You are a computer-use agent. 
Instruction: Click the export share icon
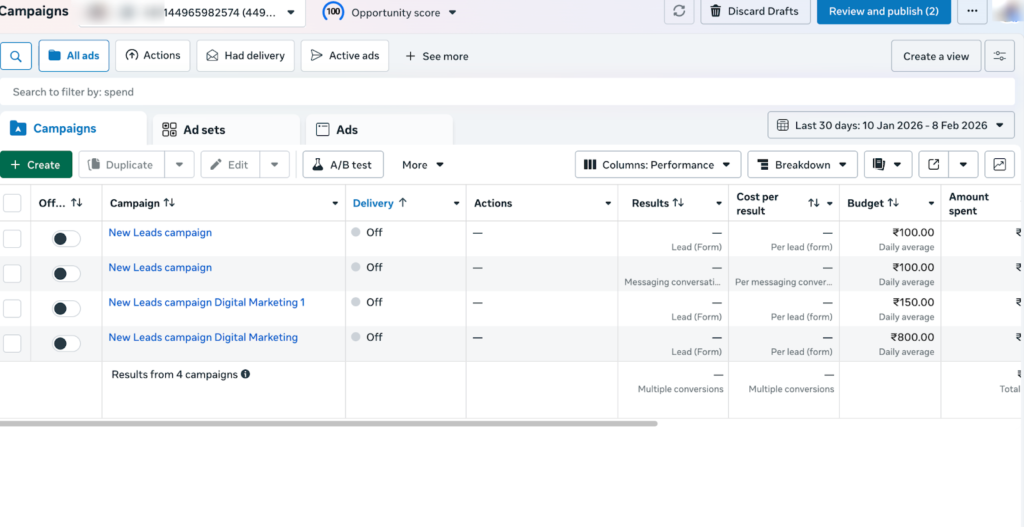[934, 165]
